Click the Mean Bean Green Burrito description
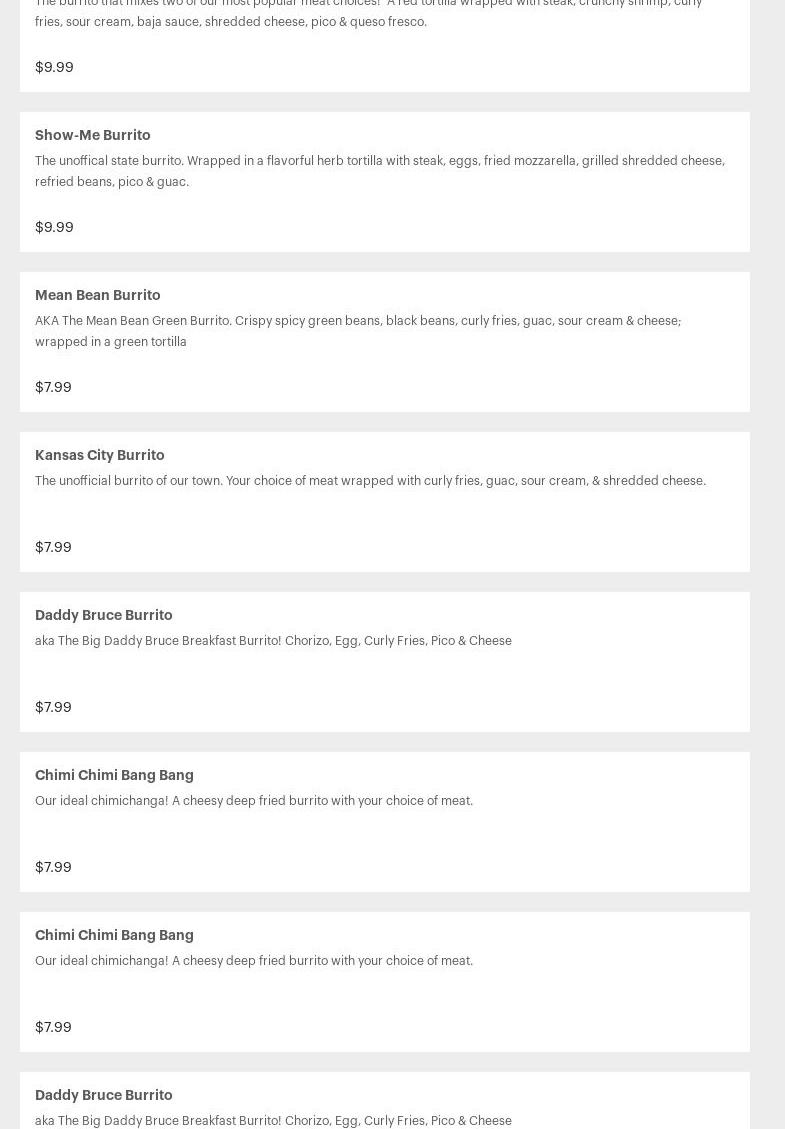This screenshot has height=1129, width=785. click(x=358, y=331)
